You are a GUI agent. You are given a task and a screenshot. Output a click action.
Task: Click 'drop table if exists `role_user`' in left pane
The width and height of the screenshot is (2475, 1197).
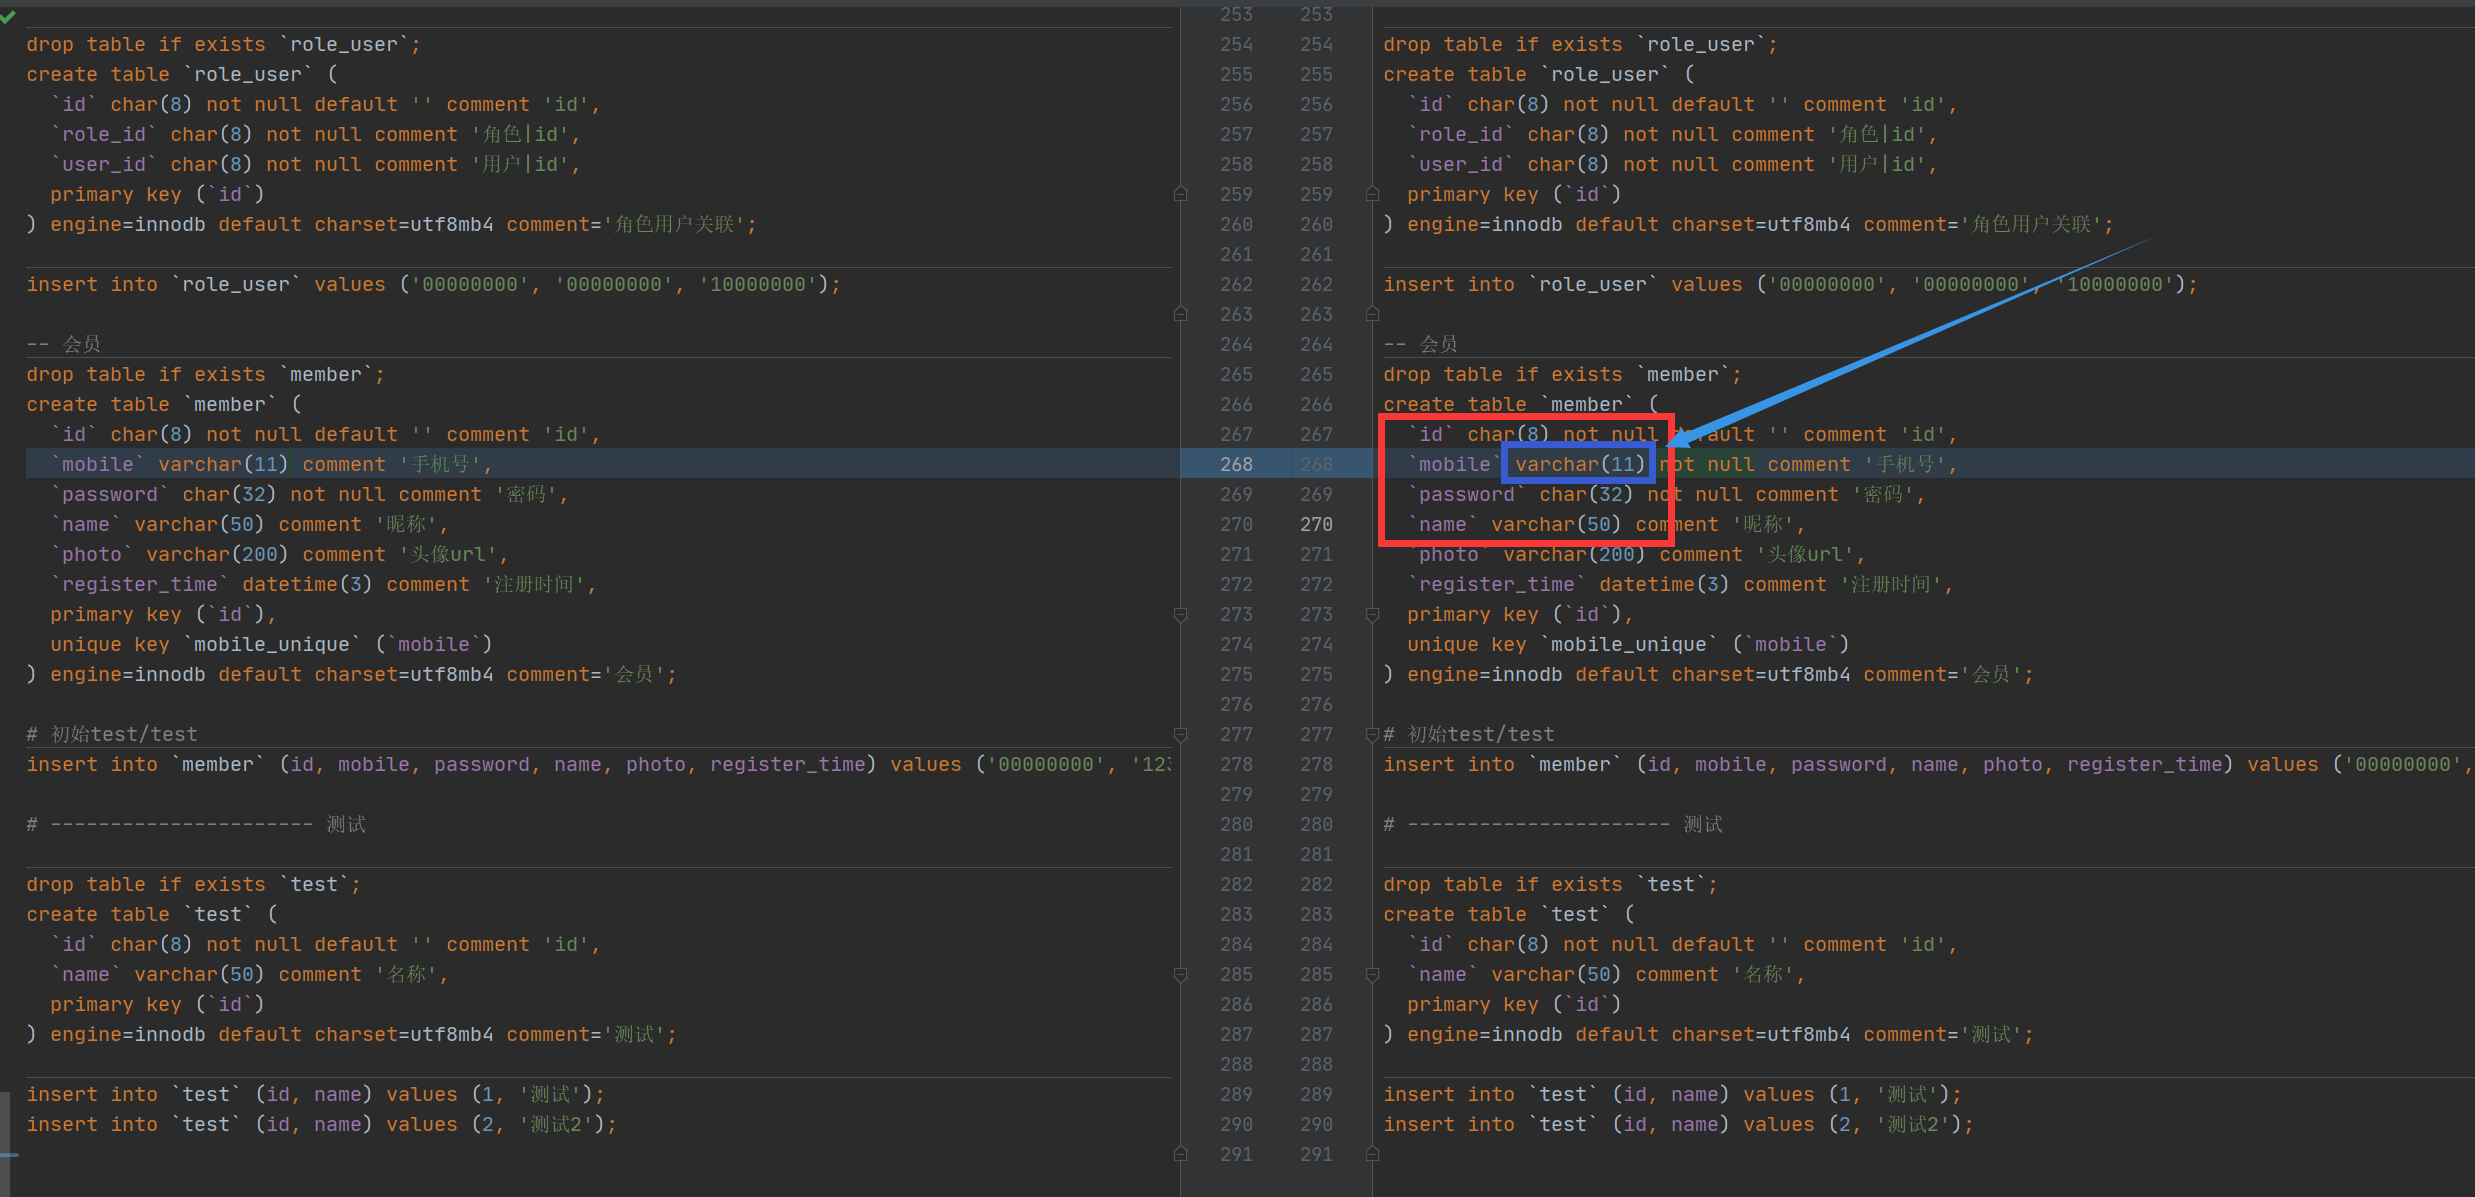click(x=224, y=44)
